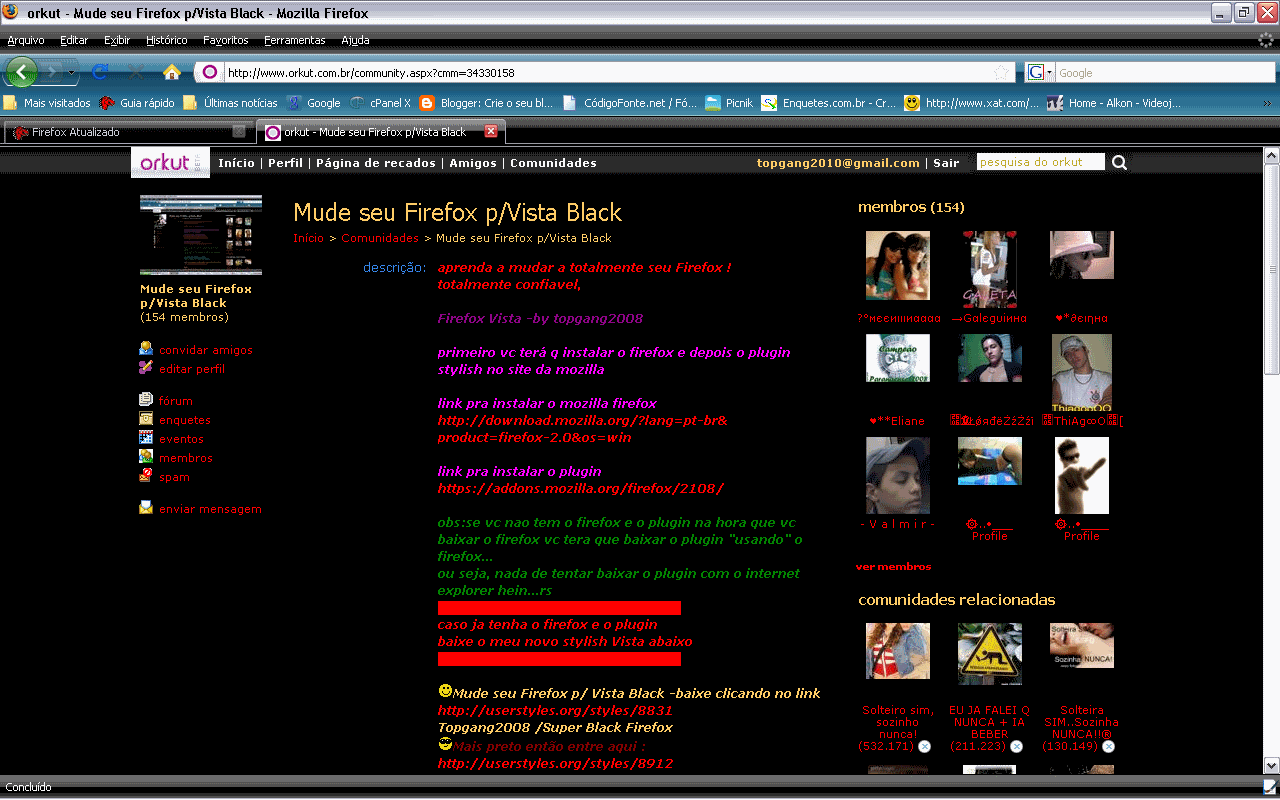Open the search engine Google dropdown
The width and height of the screenshot is (1280, 800).
coord(1040,72)
